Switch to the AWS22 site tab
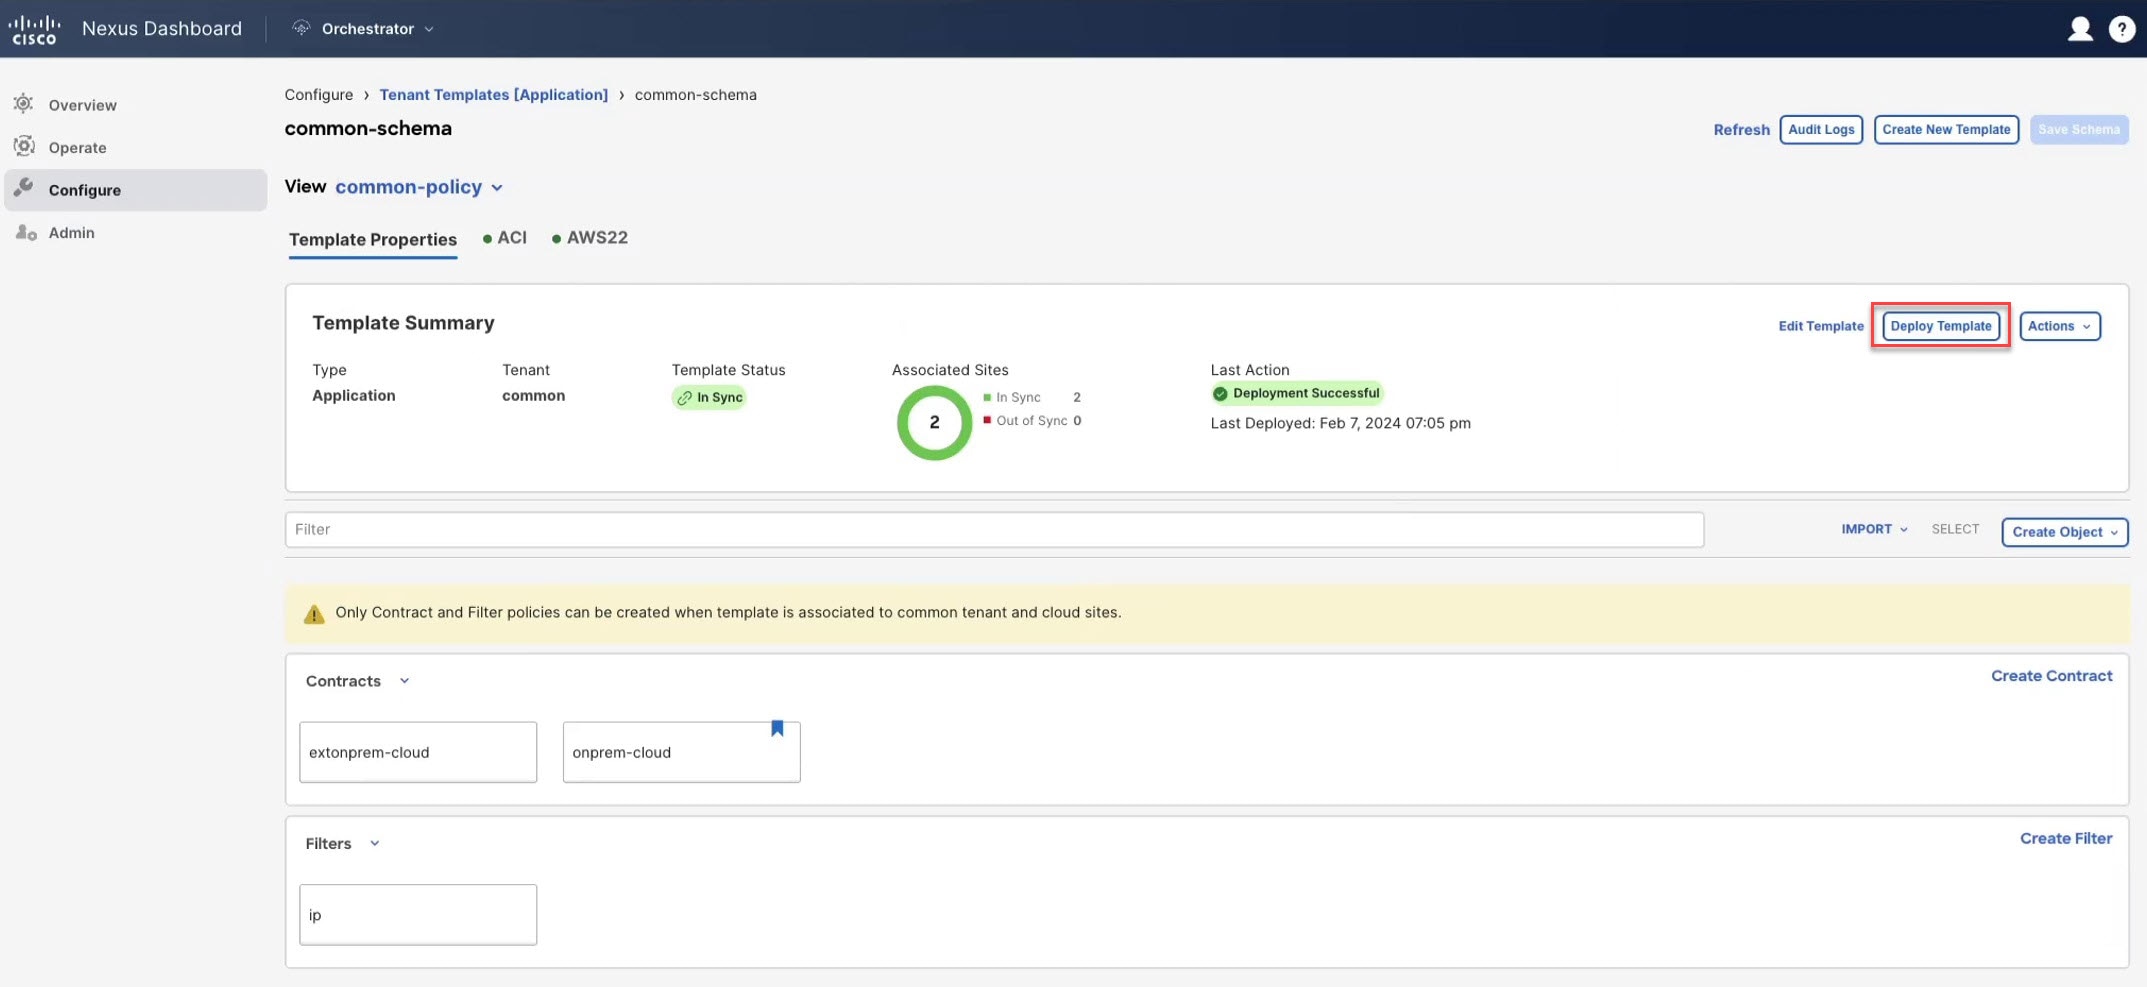The image size is (2147, 987). click(590, 238)
